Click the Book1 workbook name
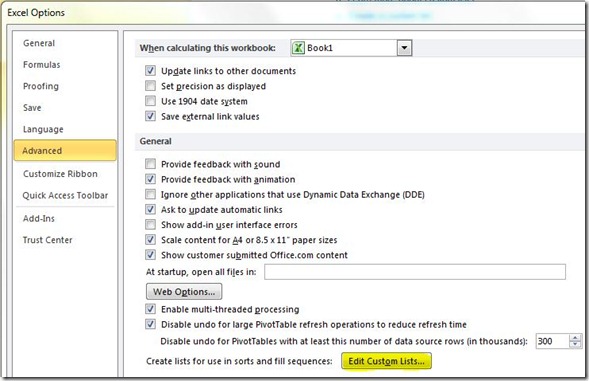The image size is (589, 381). 320,48
